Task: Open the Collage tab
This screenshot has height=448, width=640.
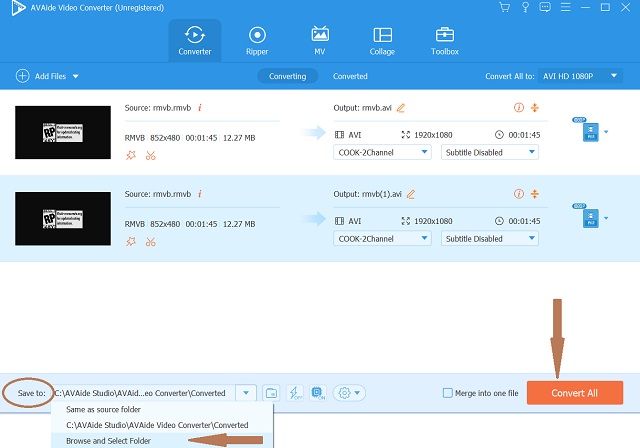Action: point(382,40)
